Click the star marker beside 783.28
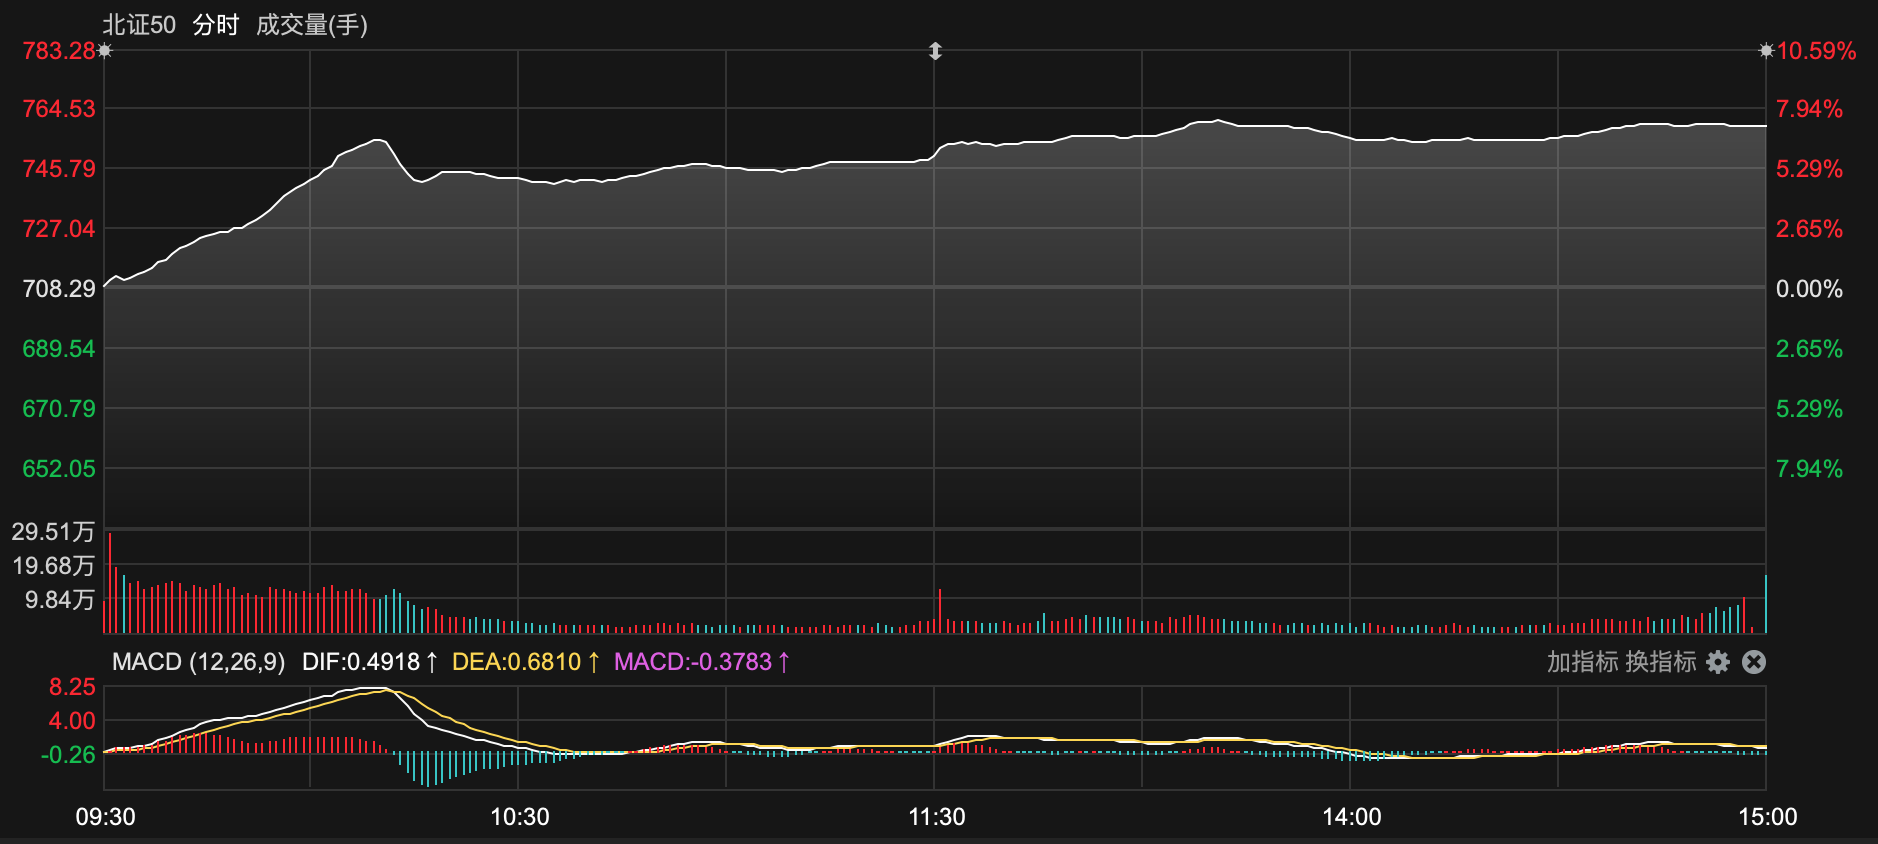The width and height of the screenshot is (1878, 844). 105,51
